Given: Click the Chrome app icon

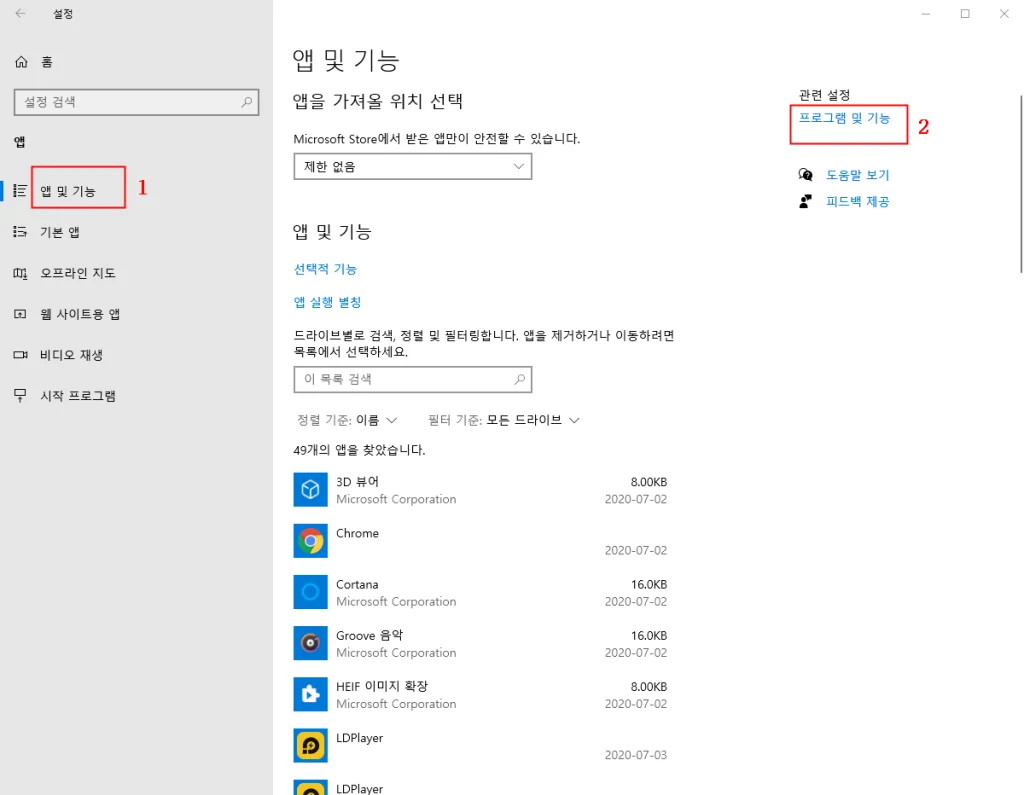Looking at the screenshot, I should tap(310, 541).
